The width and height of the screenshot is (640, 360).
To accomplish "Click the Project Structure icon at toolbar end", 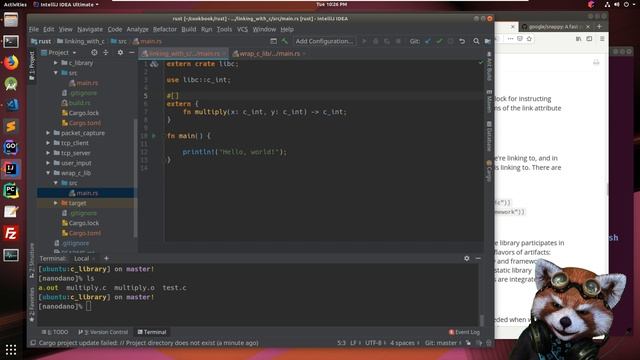I will click(x=487, y=41).
